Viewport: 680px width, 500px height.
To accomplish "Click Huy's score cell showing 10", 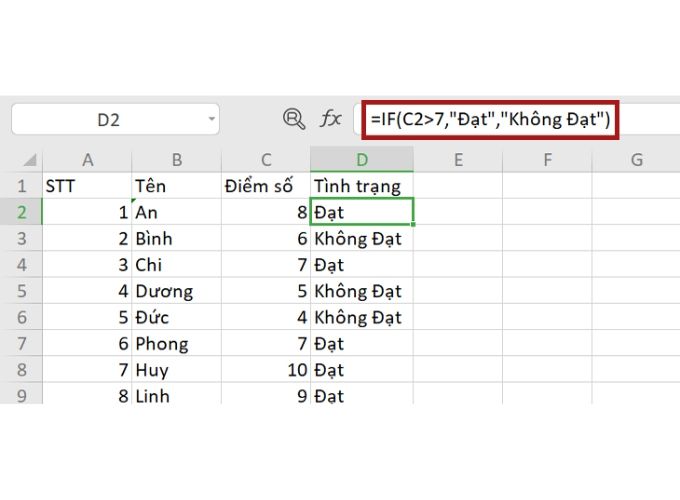I will click(x=266, y=370).
